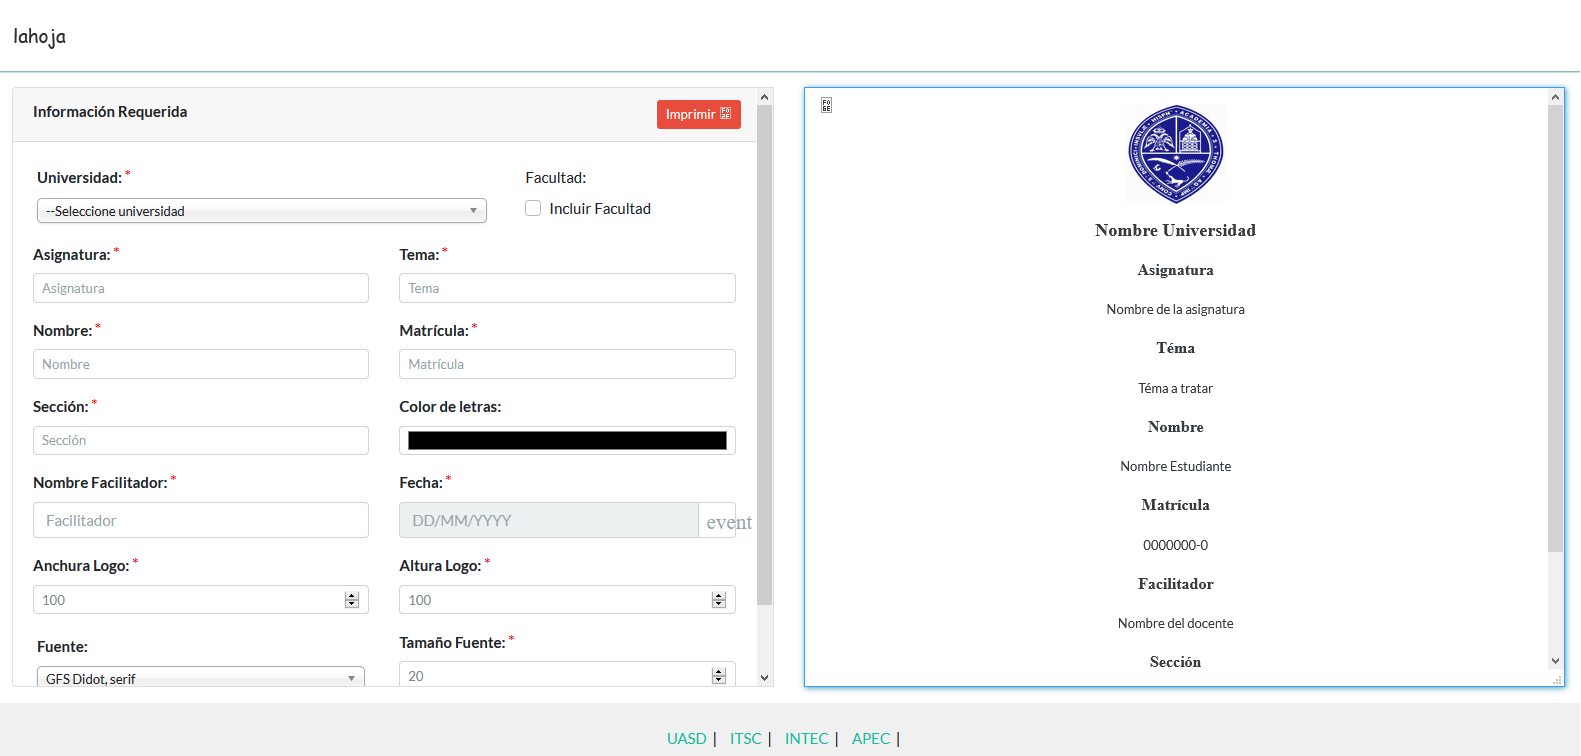Enable the Incluir Facultad checkbox

pos(533,208)
